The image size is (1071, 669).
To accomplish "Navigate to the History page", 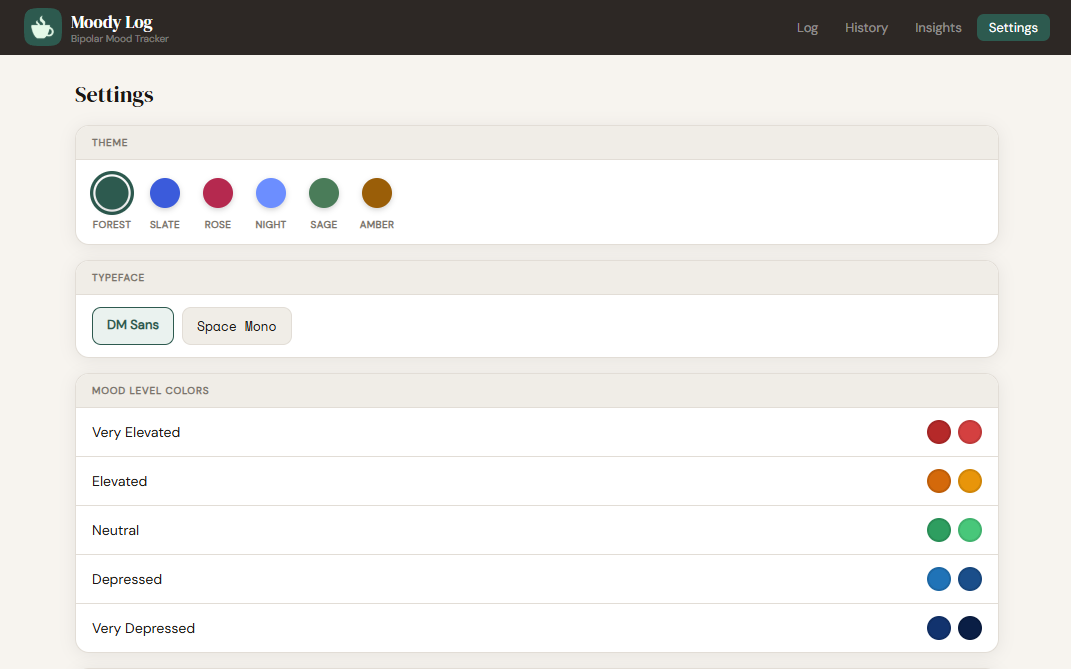I will pos(866,27).
